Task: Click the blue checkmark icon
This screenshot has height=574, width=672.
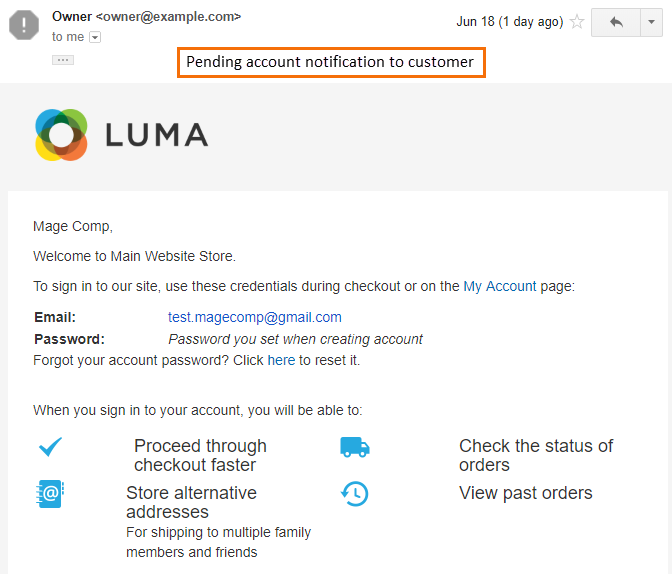Action: [x=51, y=447]
